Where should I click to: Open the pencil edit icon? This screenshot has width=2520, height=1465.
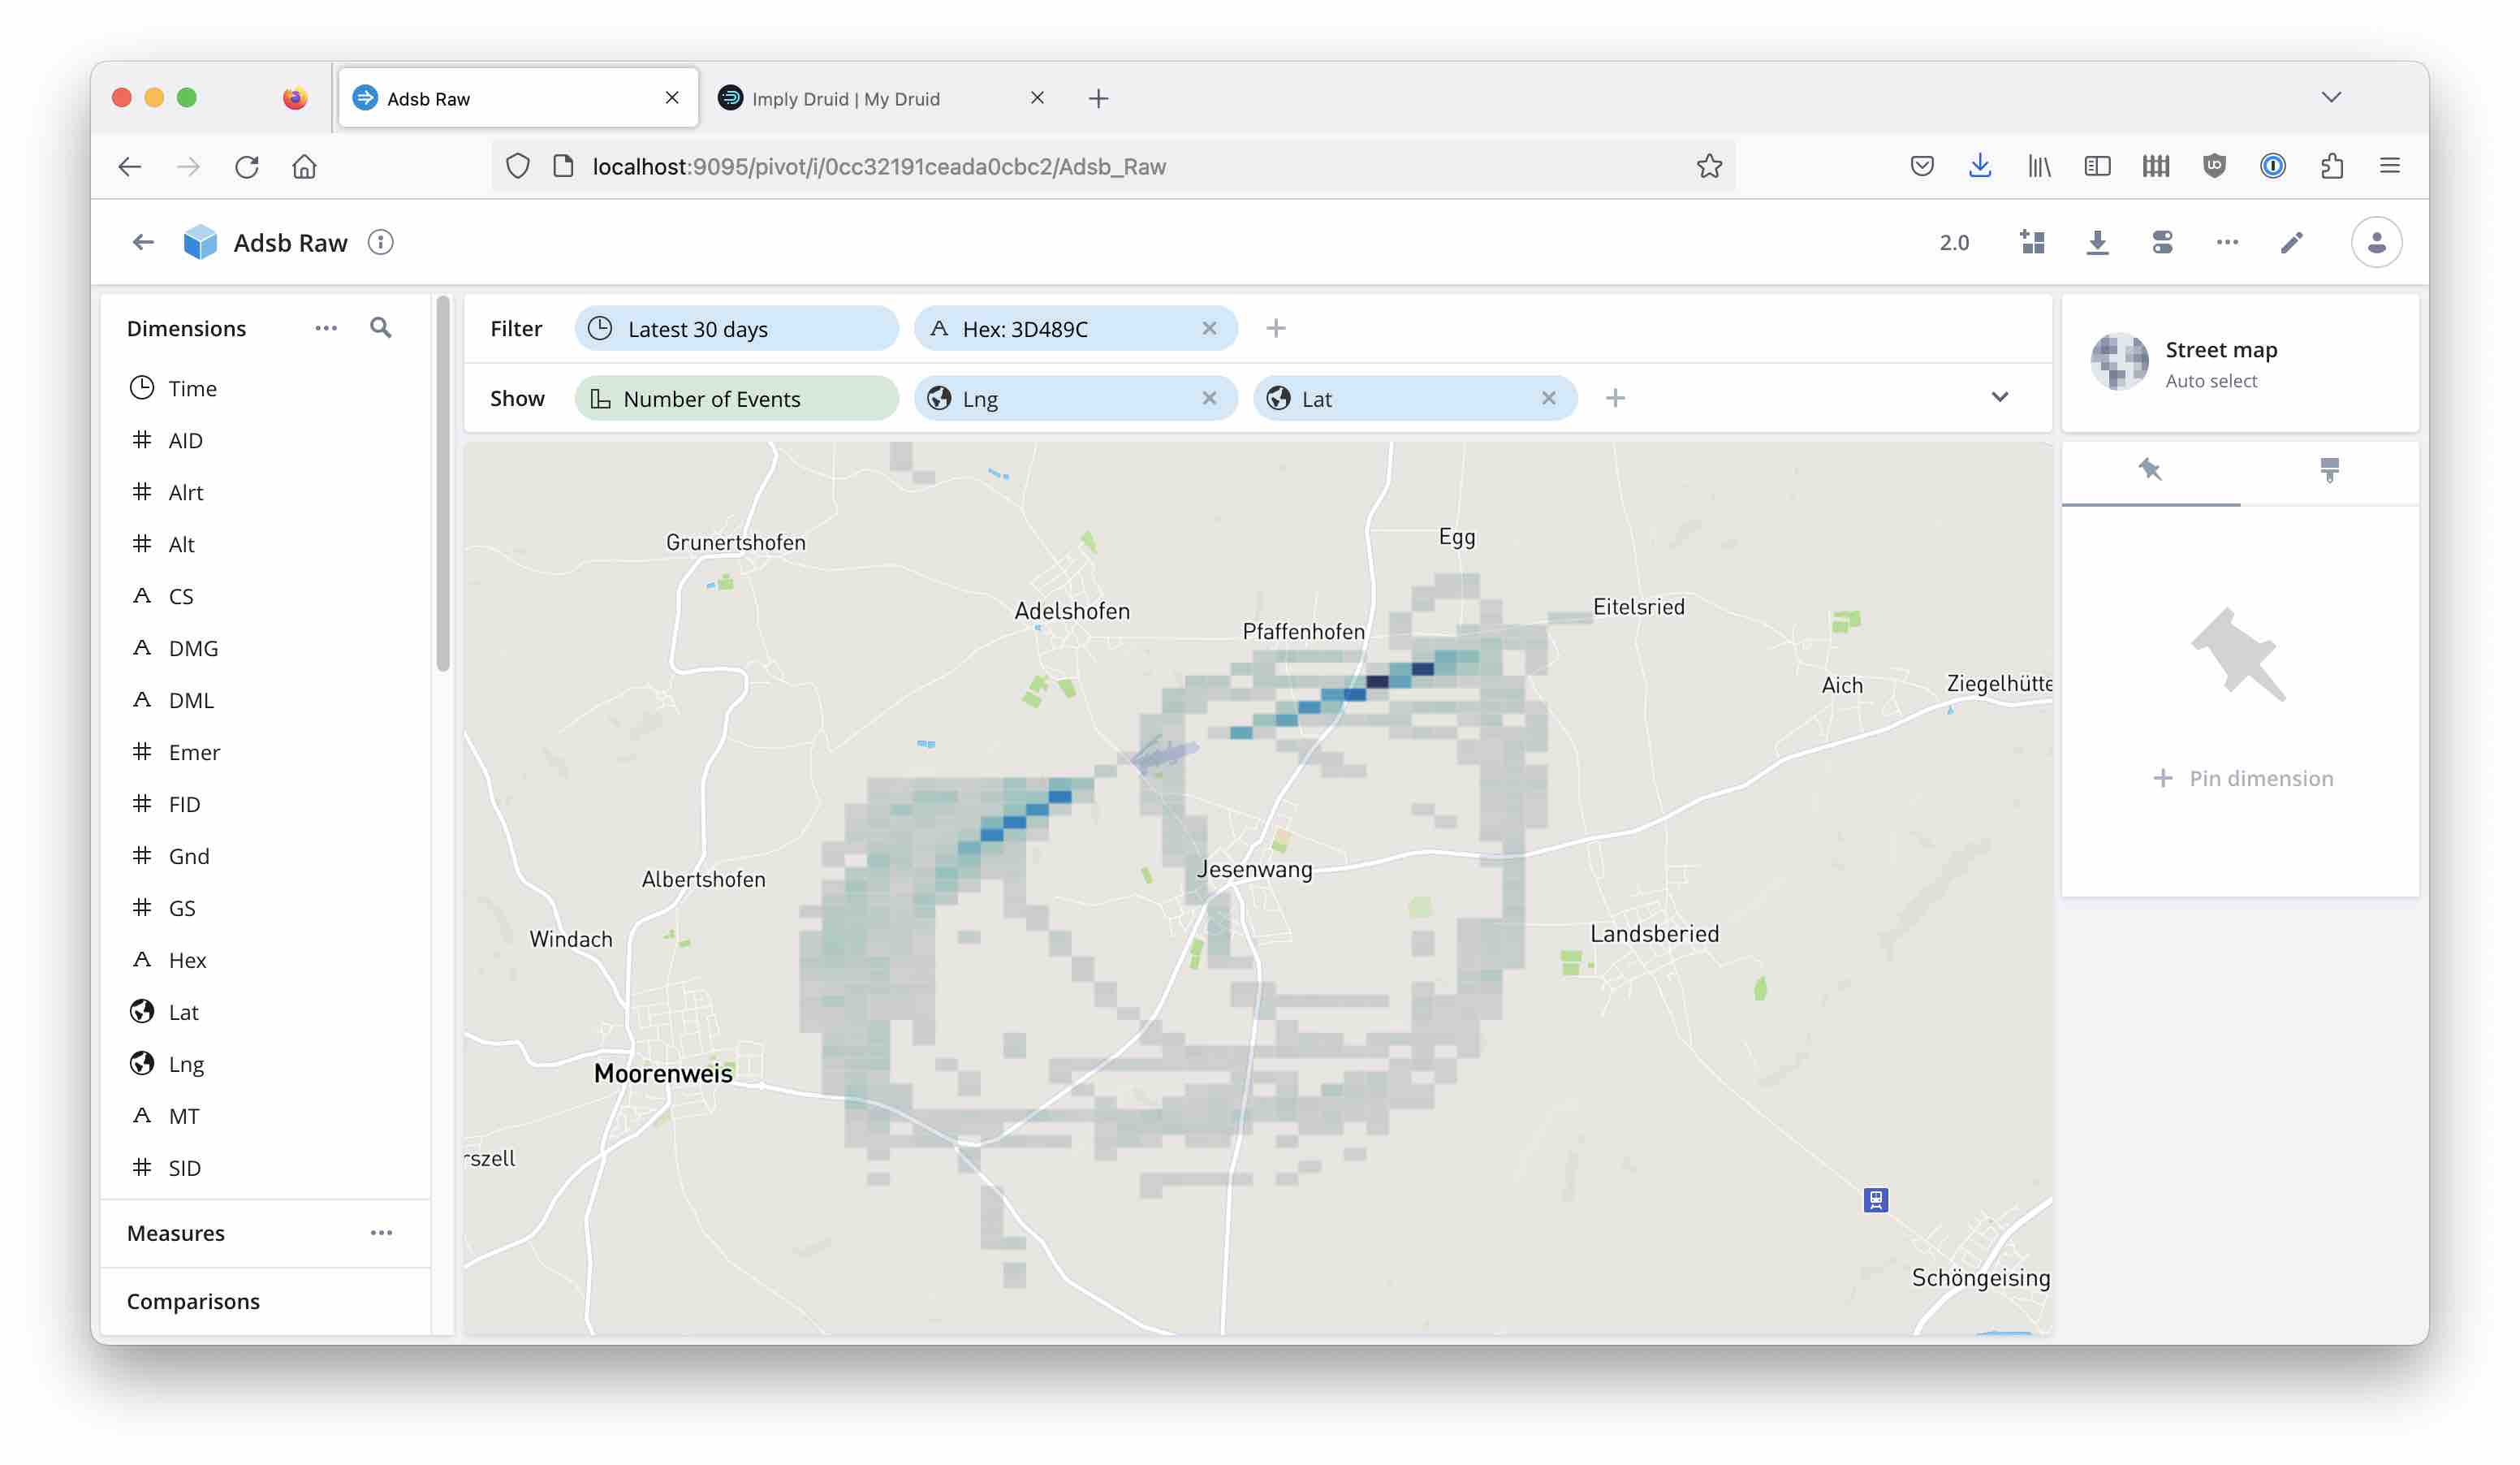(x=2291, y=243)
